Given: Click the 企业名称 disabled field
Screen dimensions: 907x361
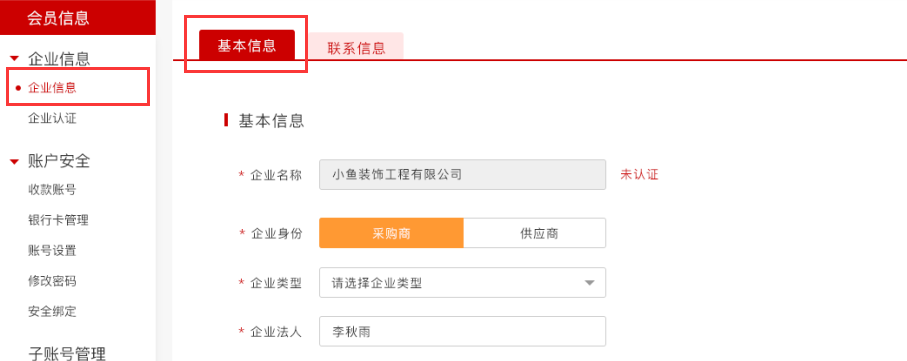Looking at the screenshot, I should tap(463, 175).
